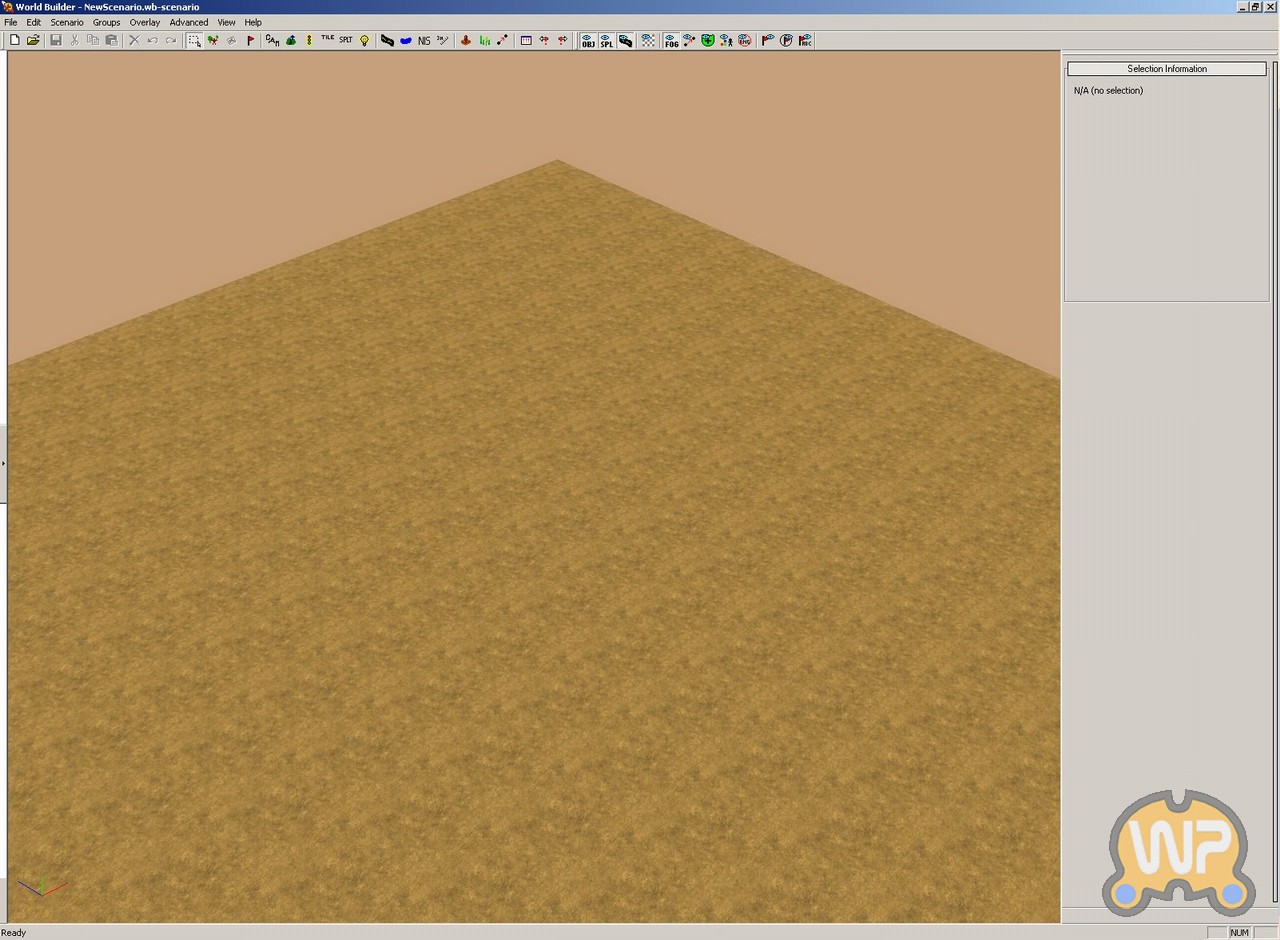1280x940 pixels.
Task: Click the New scenario icon
Action: click(x=14, y=40)
